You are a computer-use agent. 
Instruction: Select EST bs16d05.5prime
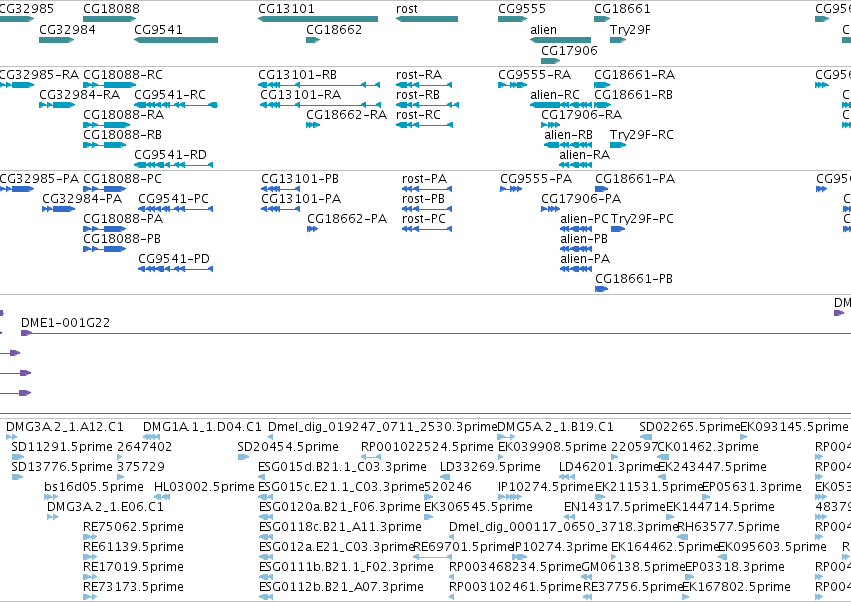point(94,486)
